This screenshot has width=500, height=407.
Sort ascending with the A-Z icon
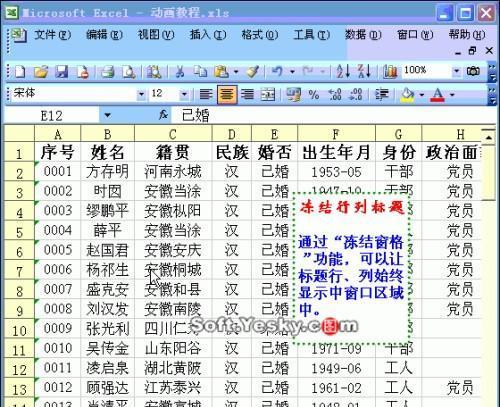point(343,71)
